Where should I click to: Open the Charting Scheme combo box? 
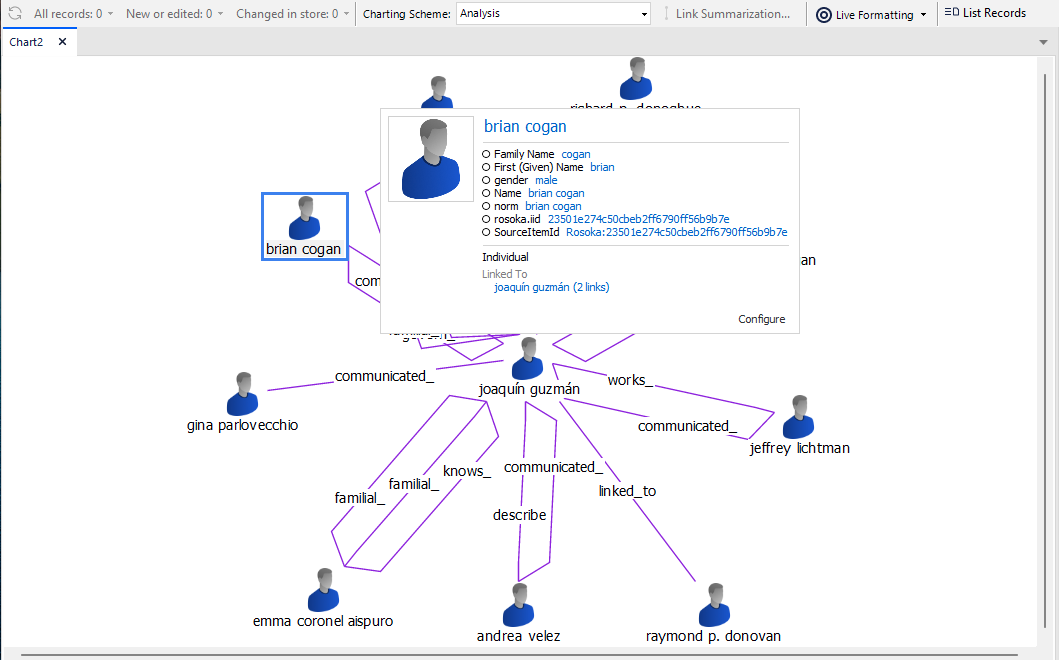(553, 14)
